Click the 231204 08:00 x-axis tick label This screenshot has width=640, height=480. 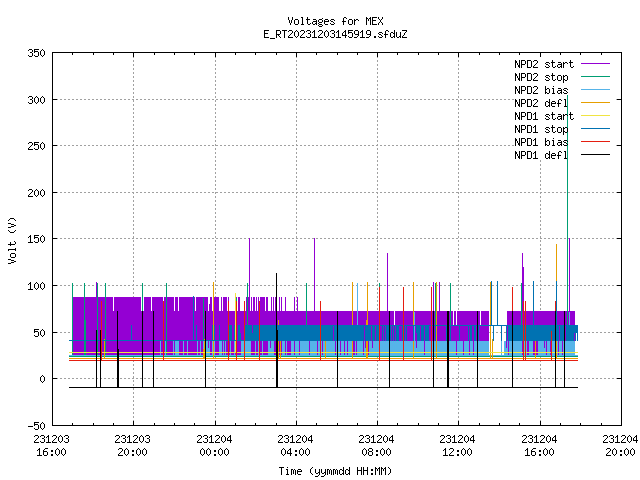click(x=376, y=446)
